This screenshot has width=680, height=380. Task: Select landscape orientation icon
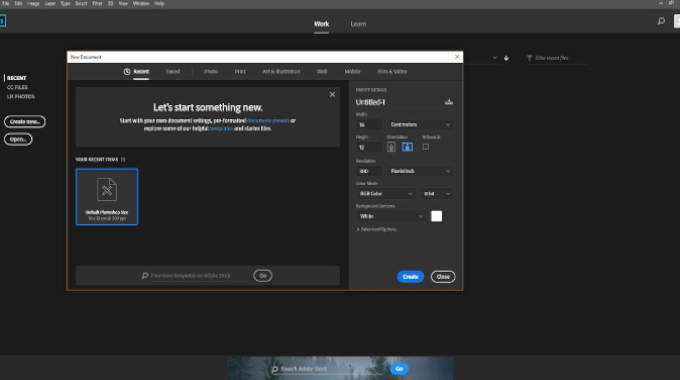pyautogui.click(x=407, y=147)
